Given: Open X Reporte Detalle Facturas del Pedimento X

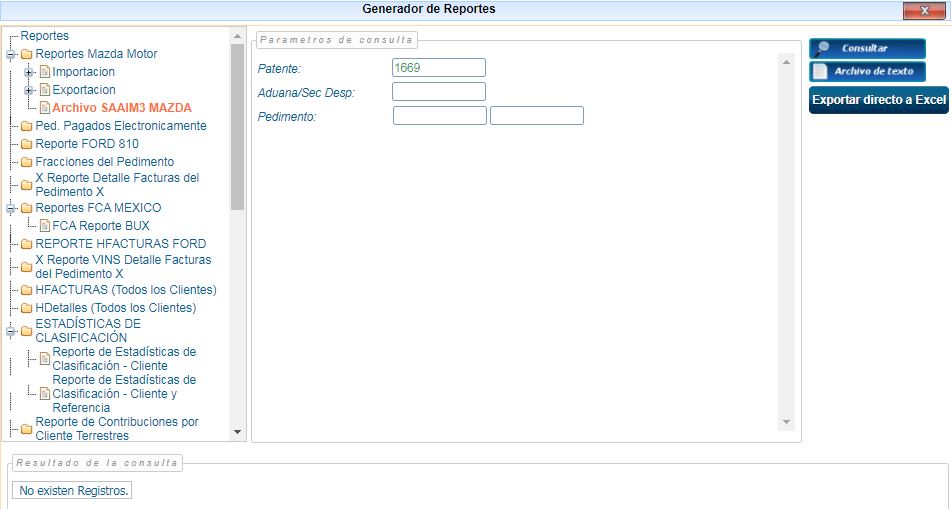Looking at the screenshot, I should point(117,185).
